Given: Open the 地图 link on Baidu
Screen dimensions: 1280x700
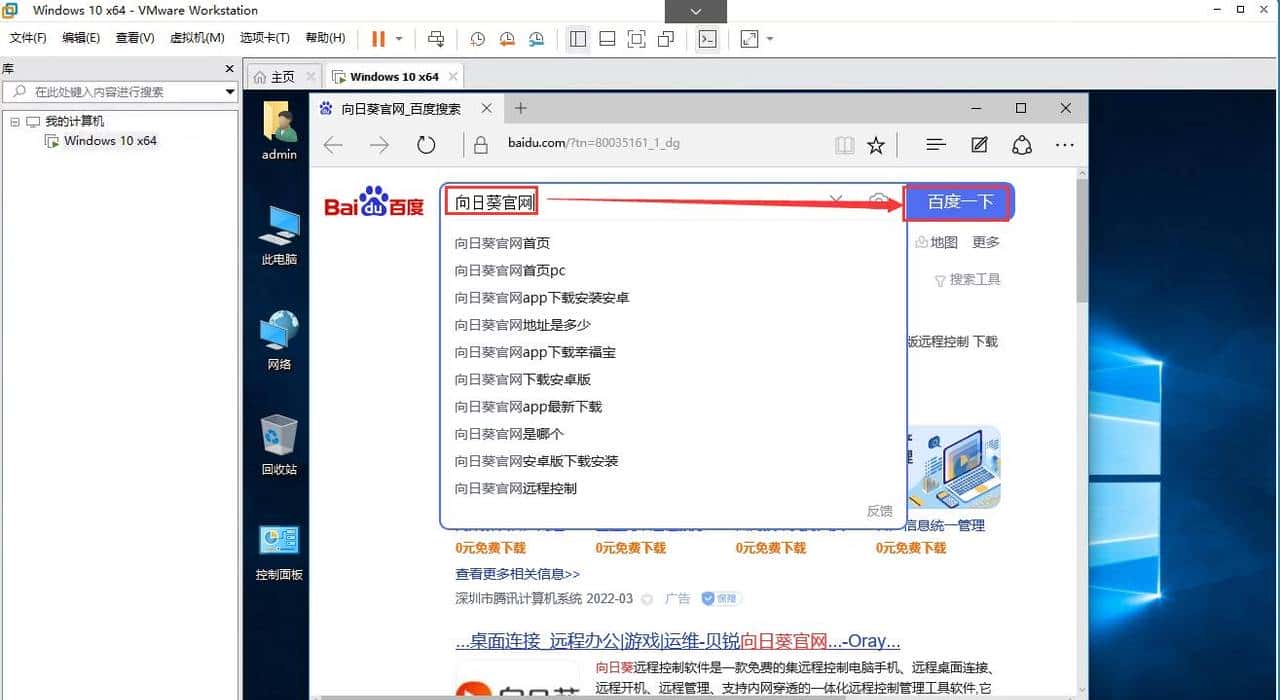Looking at the screenshot, I should [x=943, y=241].
